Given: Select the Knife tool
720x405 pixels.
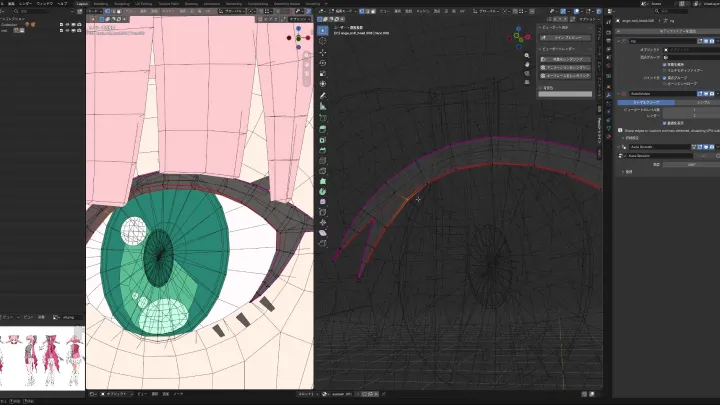Looking at the screenshot, I should (323, 171).
